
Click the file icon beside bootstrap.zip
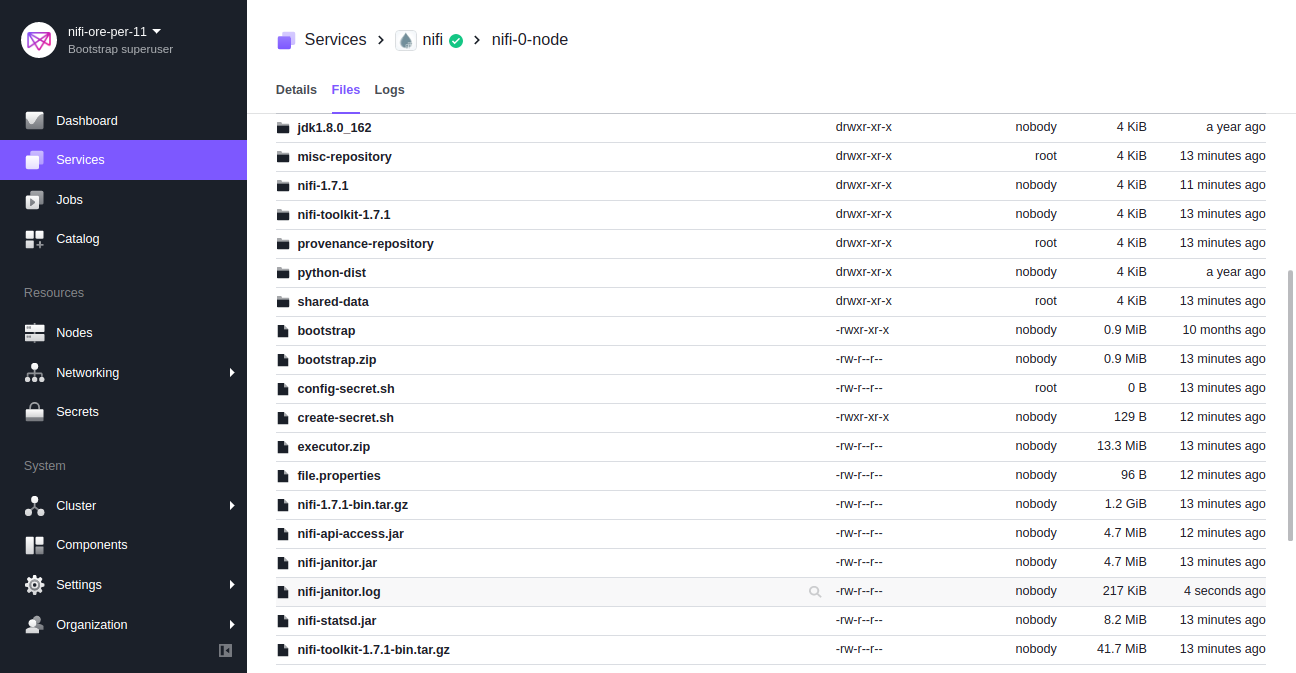[283, 360]
